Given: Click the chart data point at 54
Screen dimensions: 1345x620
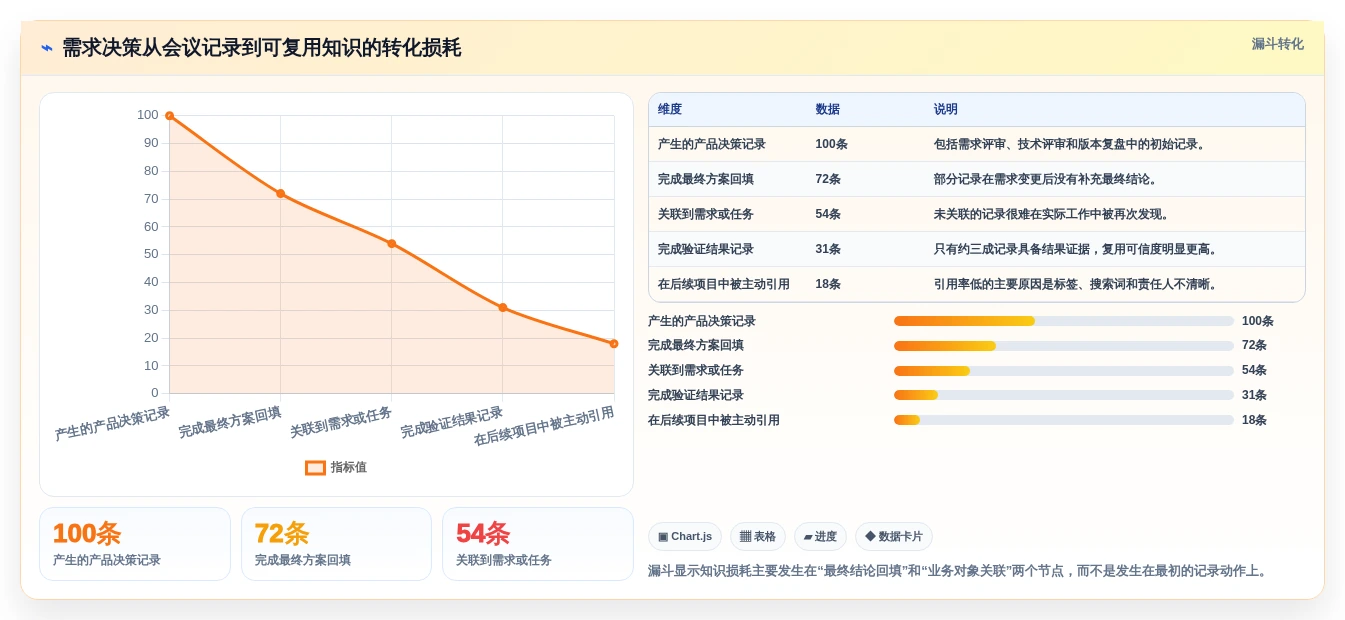Looking at the screenshot, I should tap(391, 244).
